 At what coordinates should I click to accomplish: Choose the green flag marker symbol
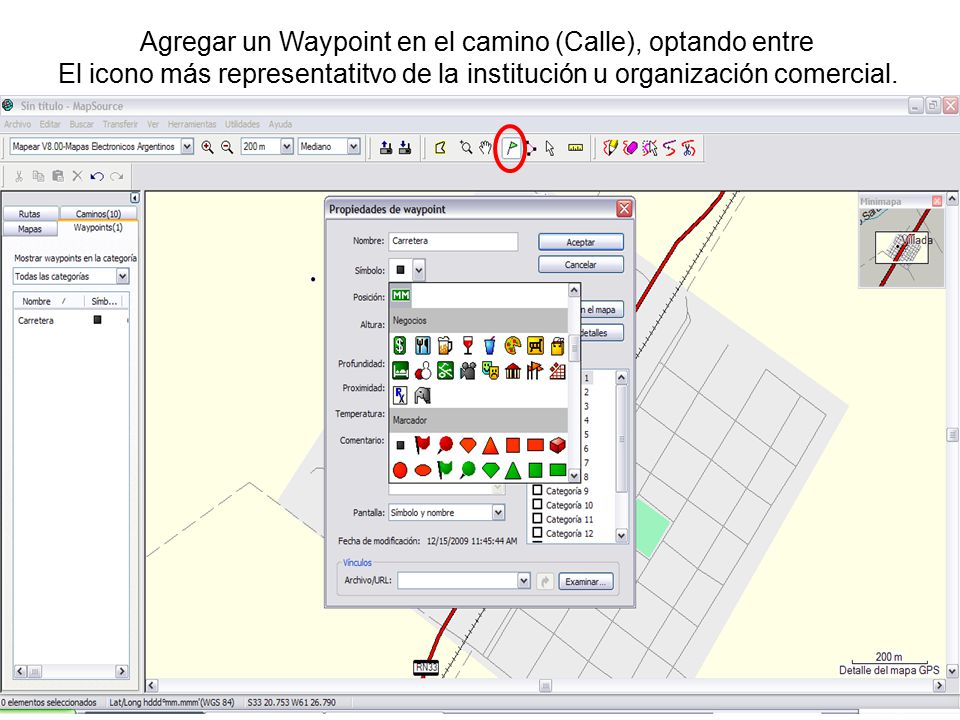(x=445, y=470)
